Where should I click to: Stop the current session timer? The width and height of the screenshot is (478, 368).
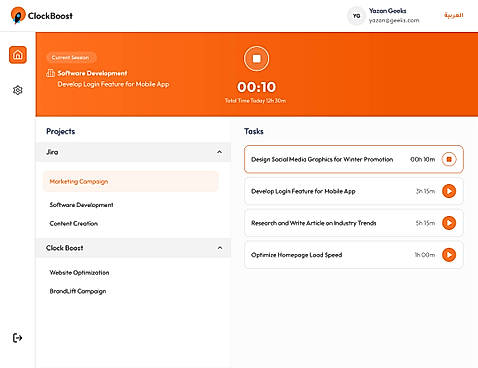click(x=256, y=59)
